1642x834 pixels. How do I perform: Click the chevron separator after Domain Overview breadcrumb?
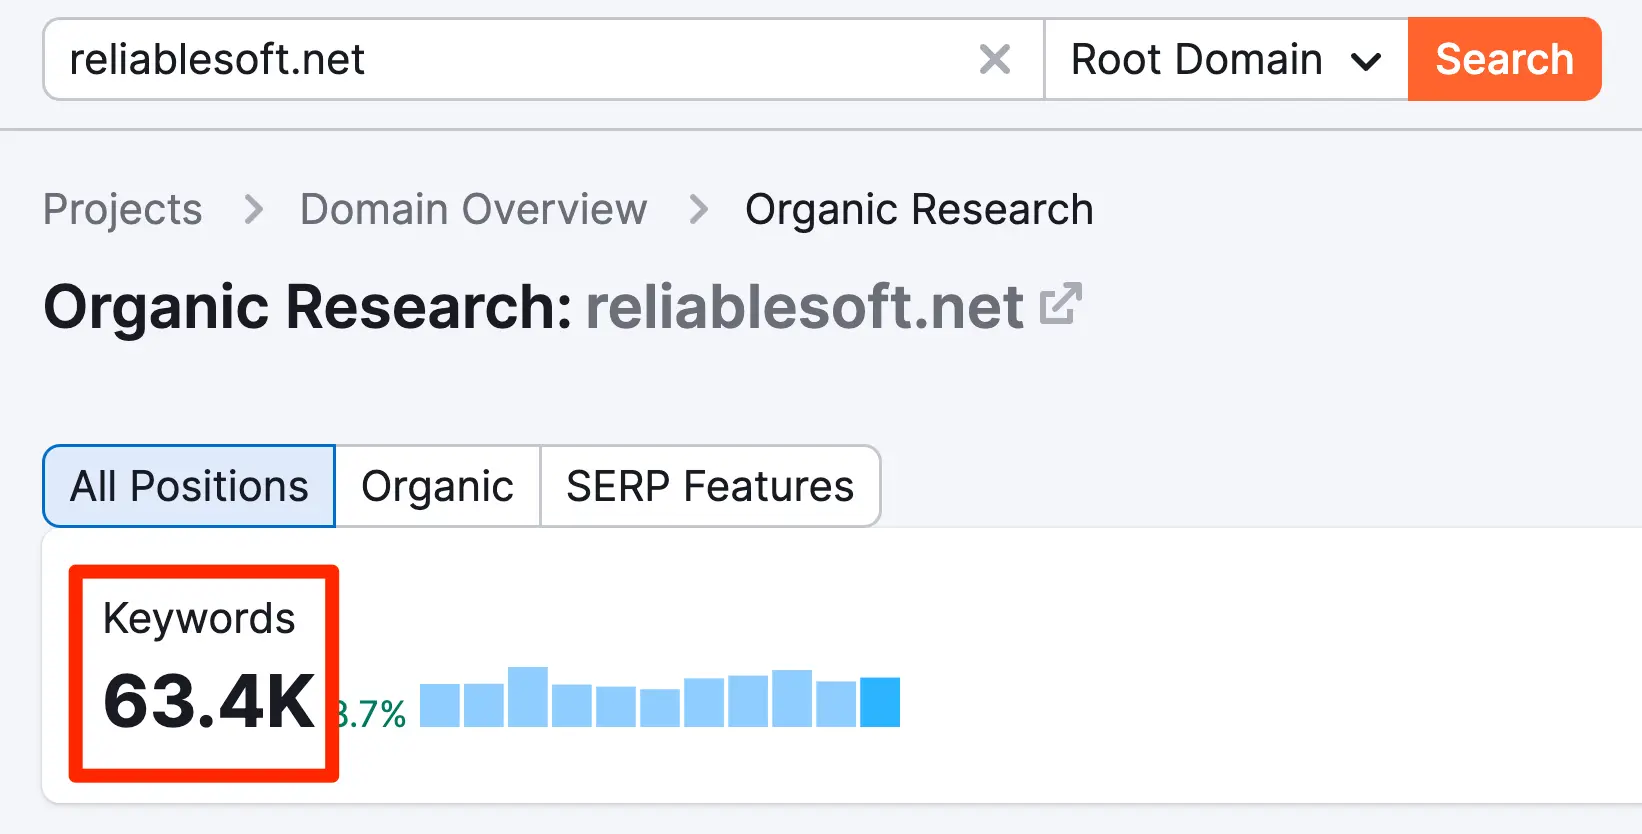click(698, 210)
